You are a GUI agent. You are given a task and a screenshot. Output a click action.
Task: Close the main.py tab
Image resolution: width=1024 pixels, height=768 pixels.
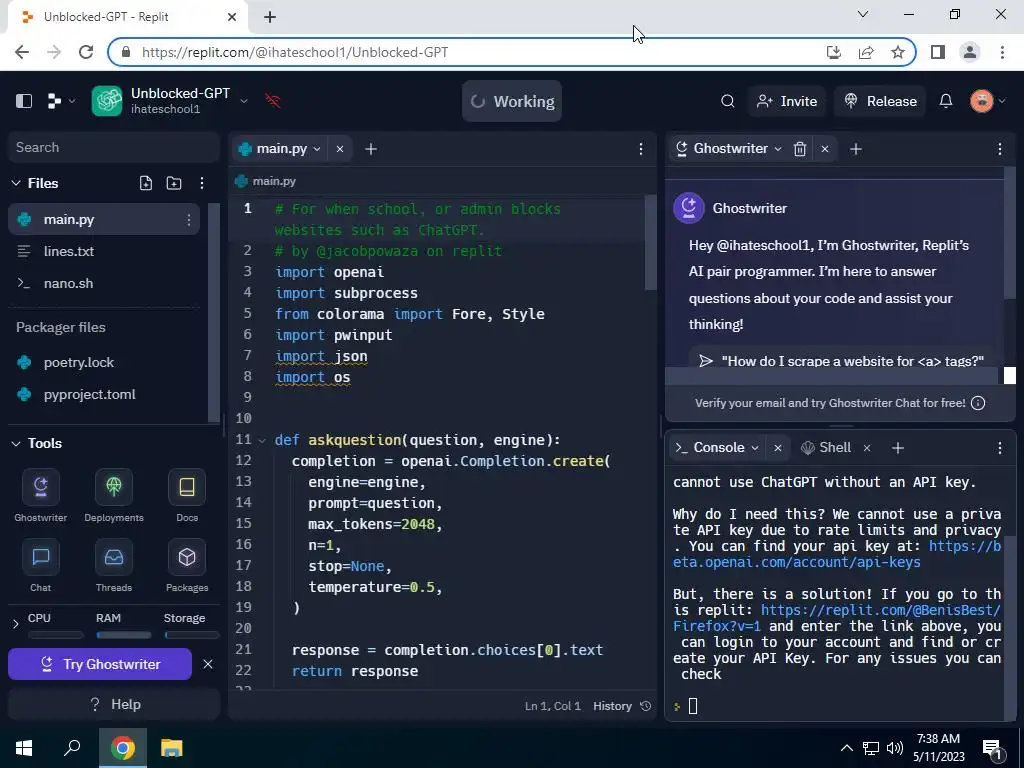click(340, 149)
